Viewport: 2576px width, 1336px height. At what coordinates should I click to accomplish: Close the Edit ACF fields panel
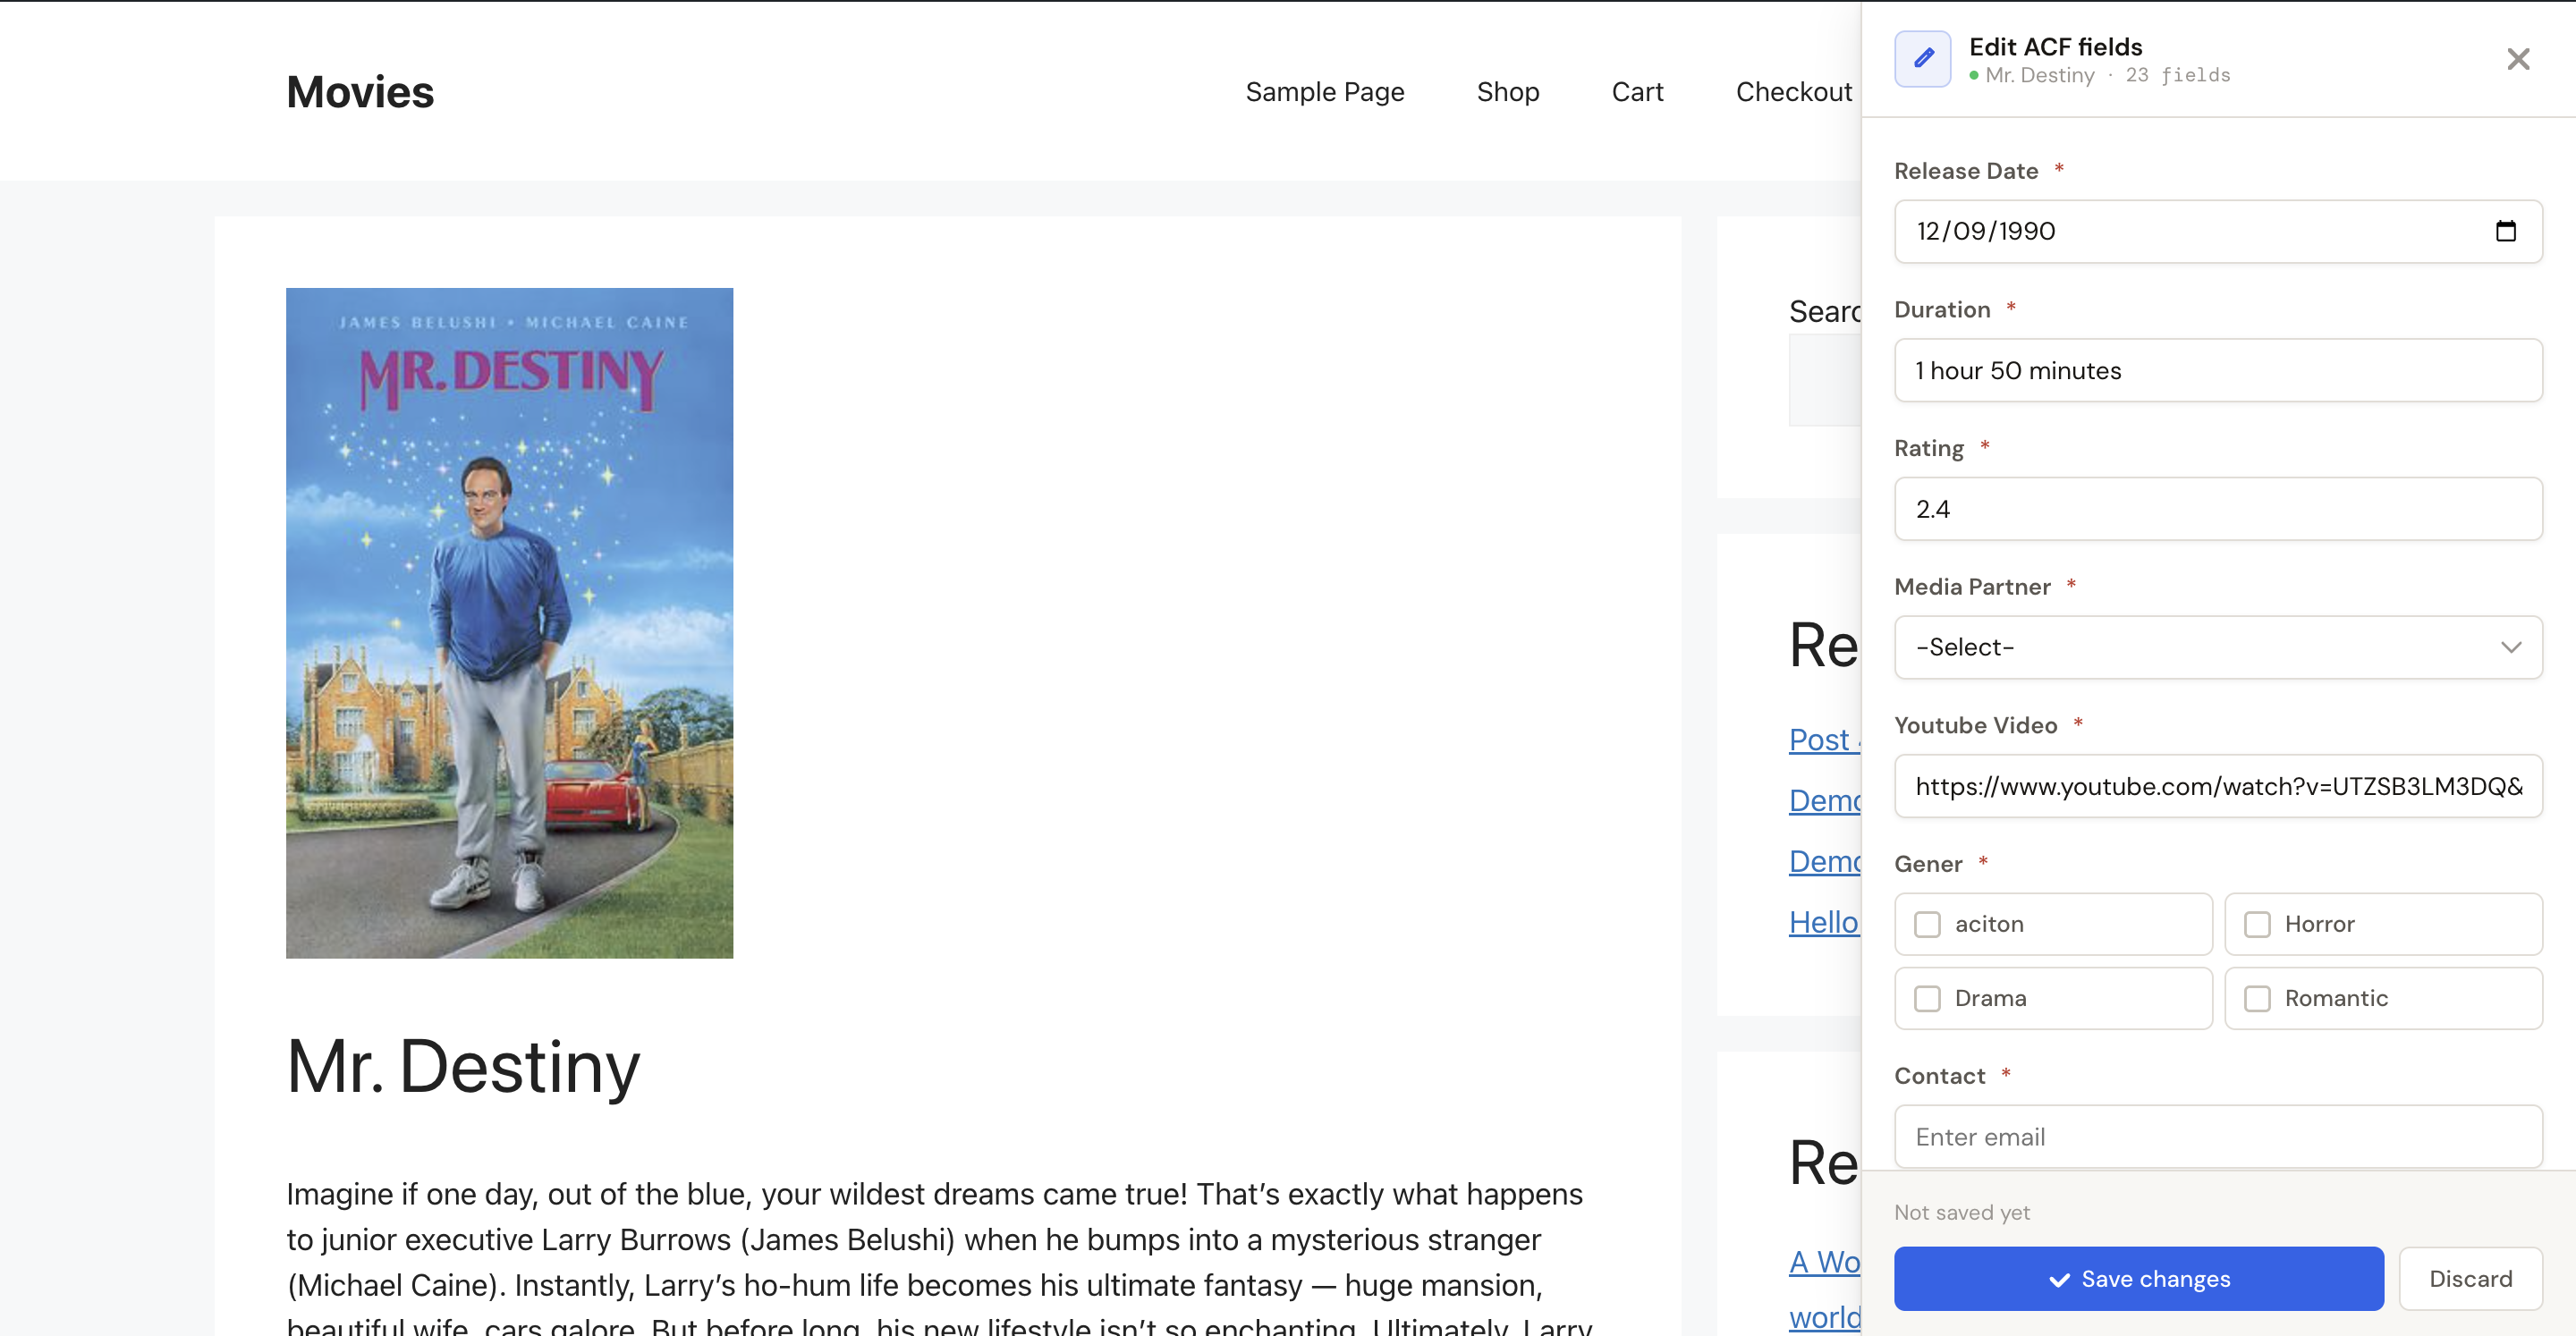(2518, 59)
